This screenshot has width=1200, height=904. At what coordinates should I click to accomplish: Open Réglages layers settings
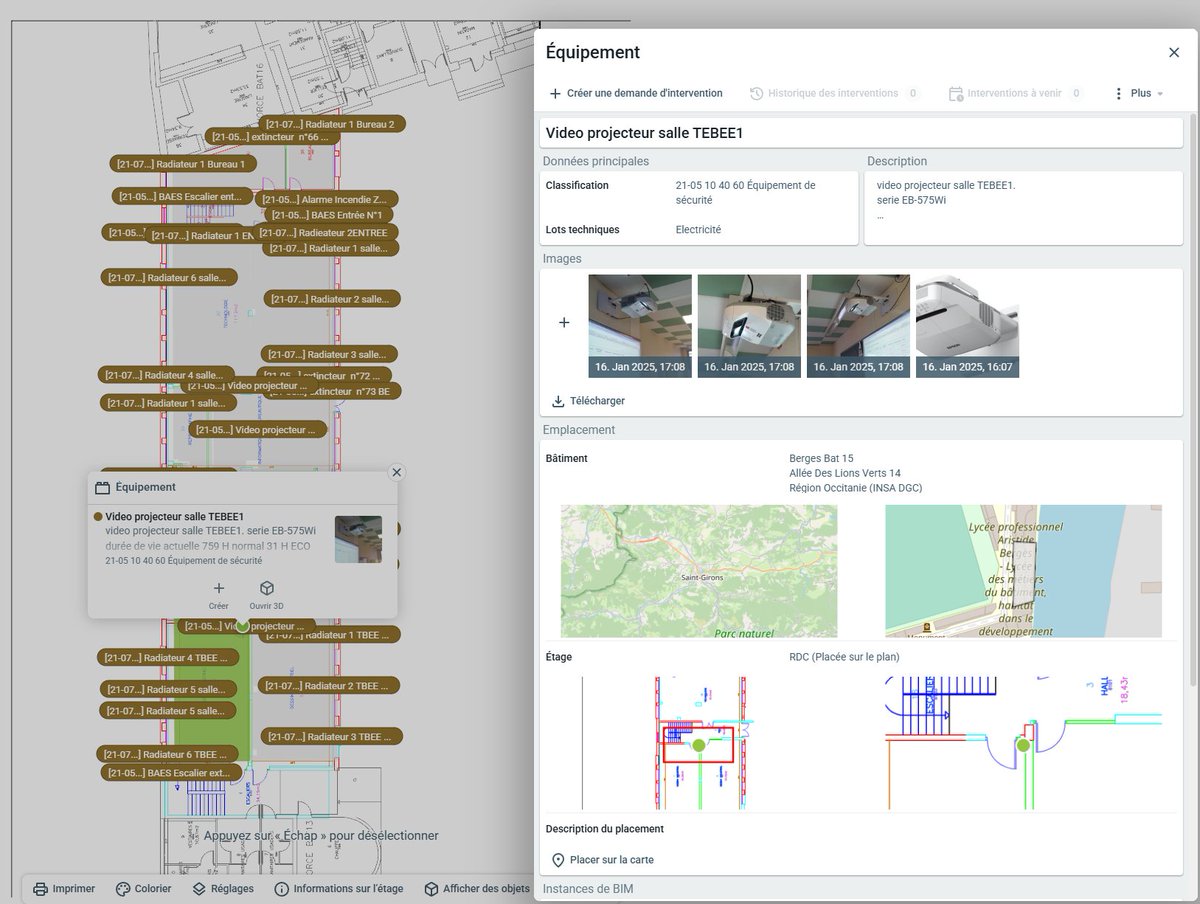222,888
